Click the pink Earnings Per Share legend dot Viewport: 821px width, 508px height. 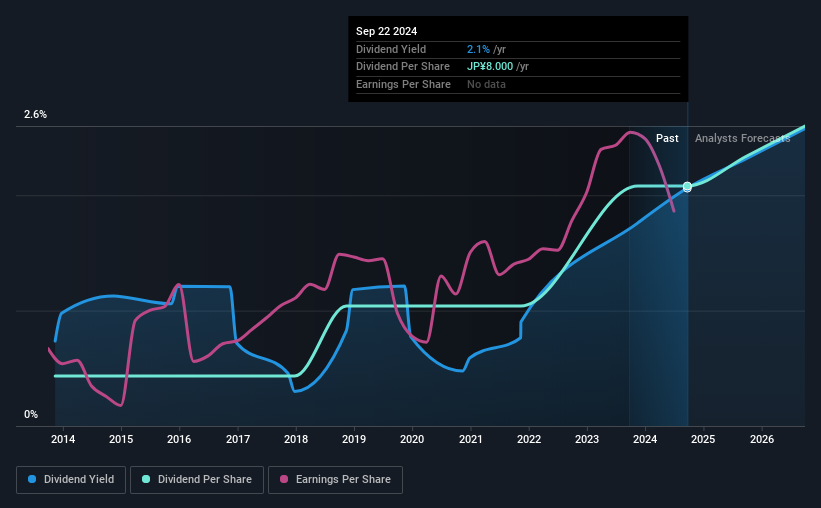click(284, 479)
